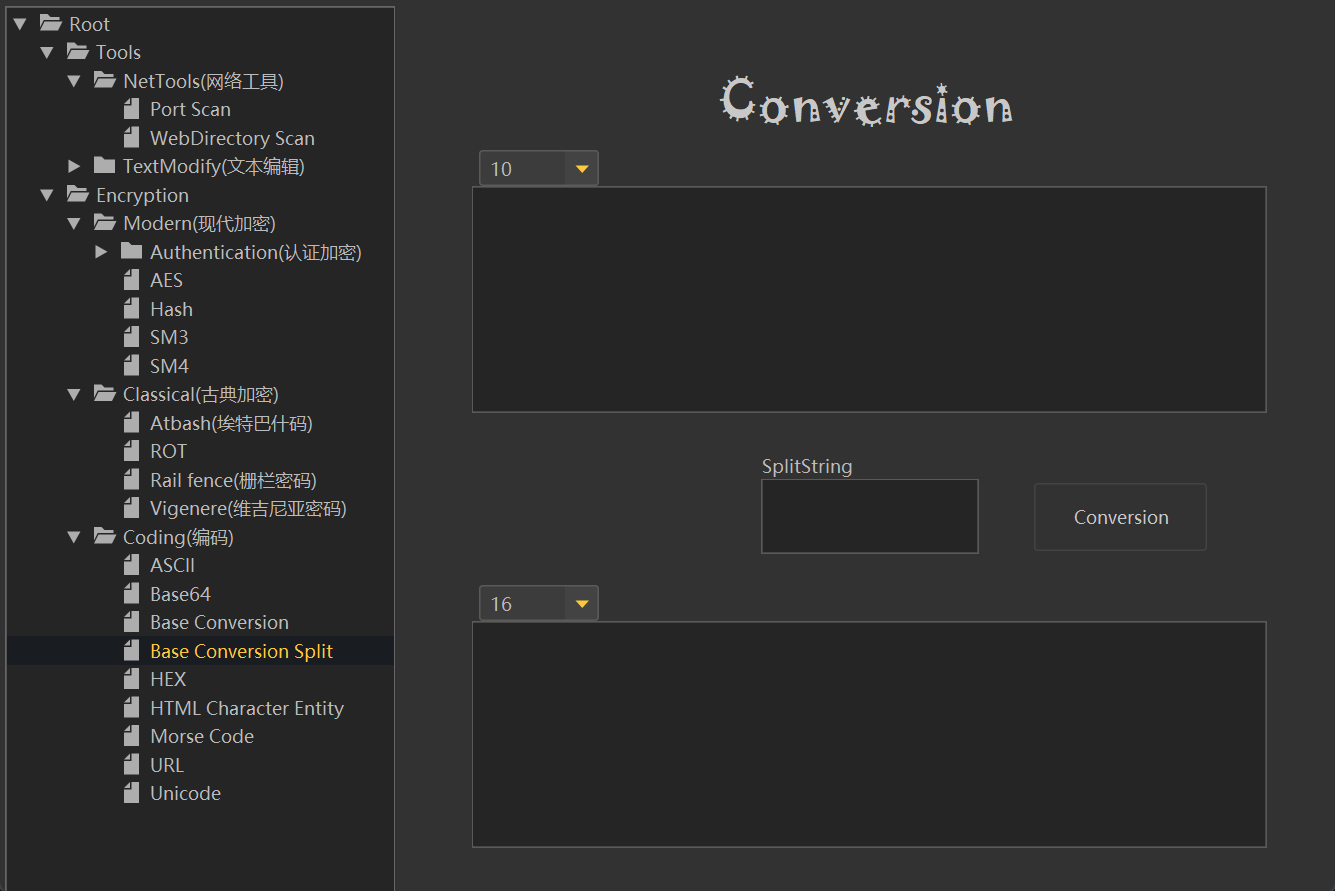The image size is (1335, 891).
Task: Expand the Authentication(认证加密) tree node
Action: click(x=101, y=252)
